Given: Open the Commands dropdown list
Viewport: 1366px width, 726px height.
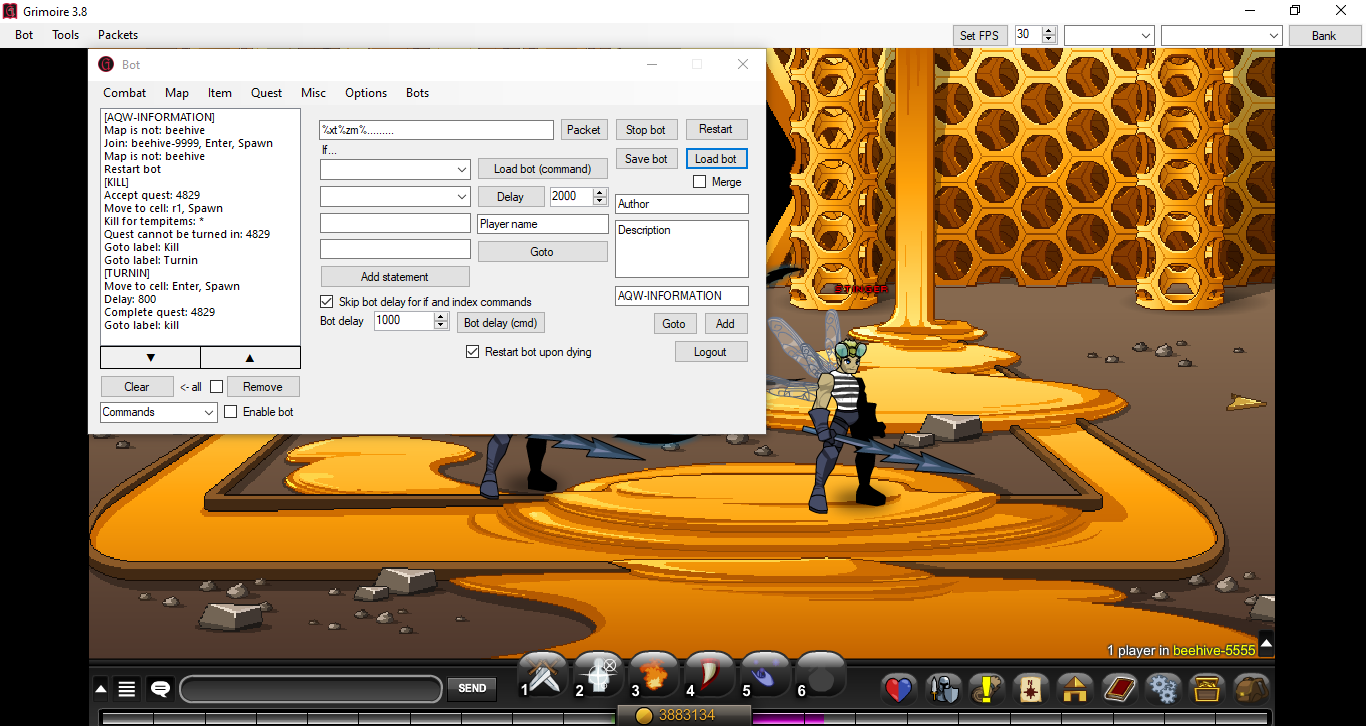Looking at the screenshot, I should 159,412.
